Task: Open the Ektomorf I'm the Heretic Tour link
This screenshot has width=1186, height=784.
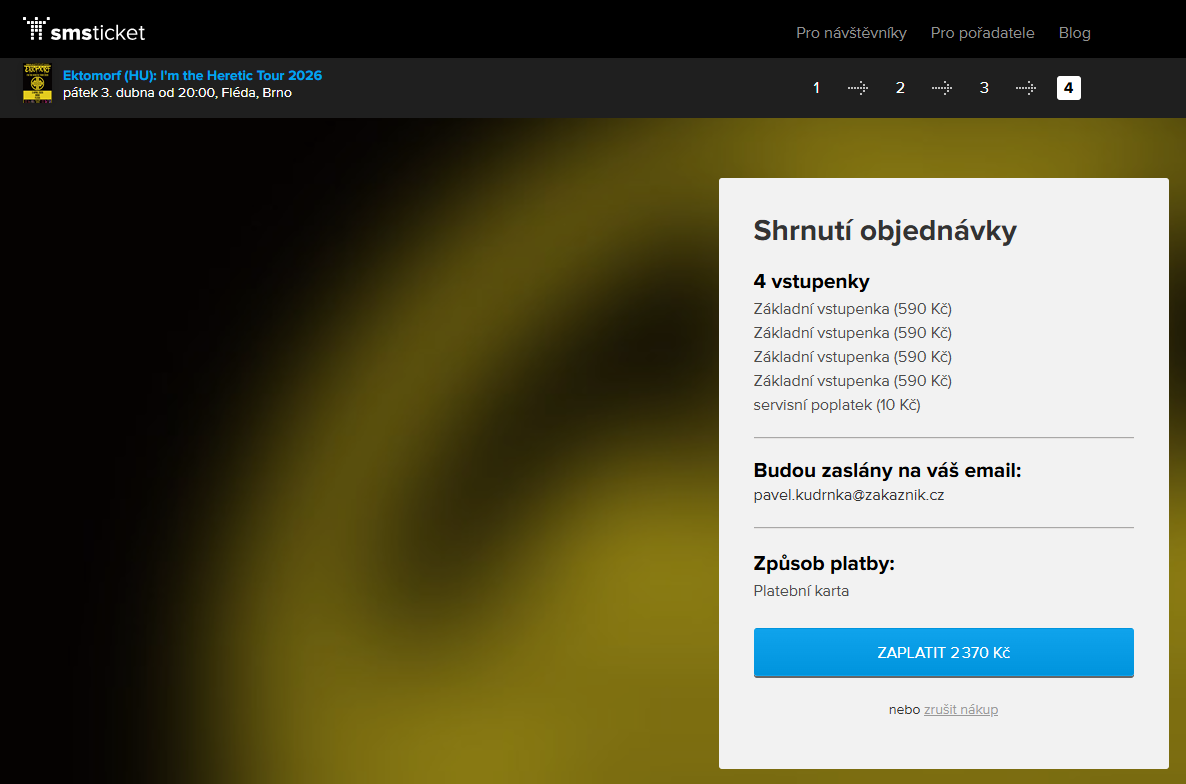Action: pyautogui.click(x=192, y=75)
